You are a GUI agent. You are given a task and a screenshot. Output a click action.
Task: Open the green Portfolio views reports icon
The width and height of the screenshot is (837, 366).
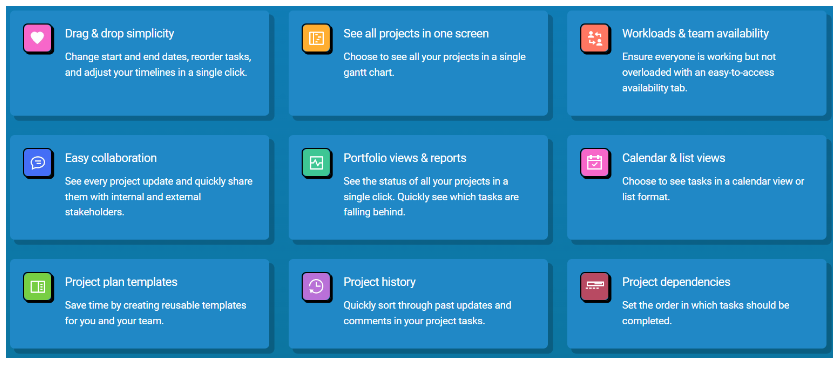coord(316,162)
